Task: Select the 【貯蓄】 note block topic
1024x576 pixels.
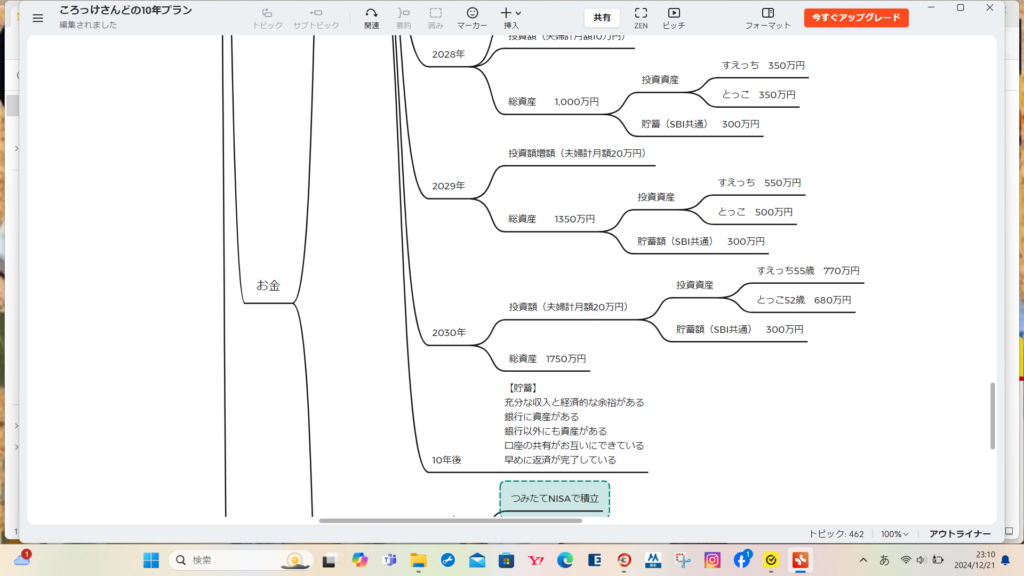Action: pyautogui.click(x=574, y=424)
